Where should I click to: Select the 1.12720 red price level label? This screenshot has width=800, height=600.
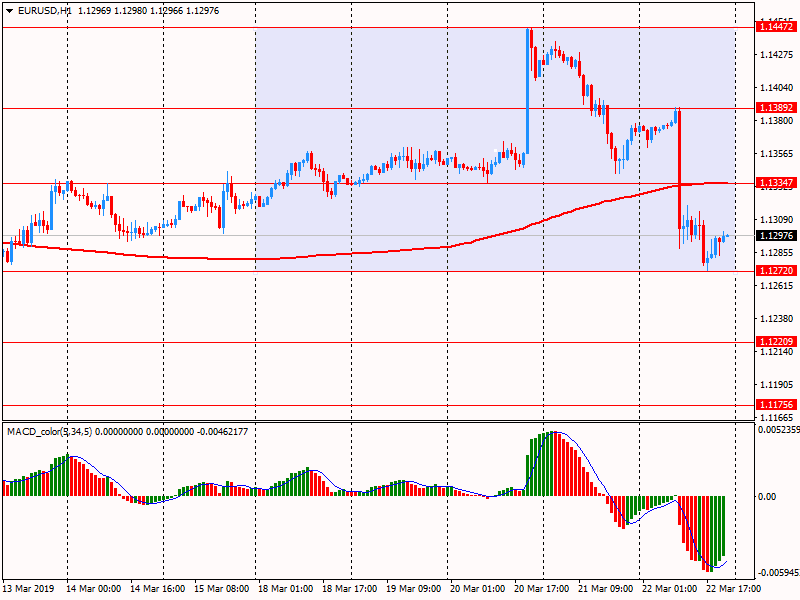tap(776, 271)
